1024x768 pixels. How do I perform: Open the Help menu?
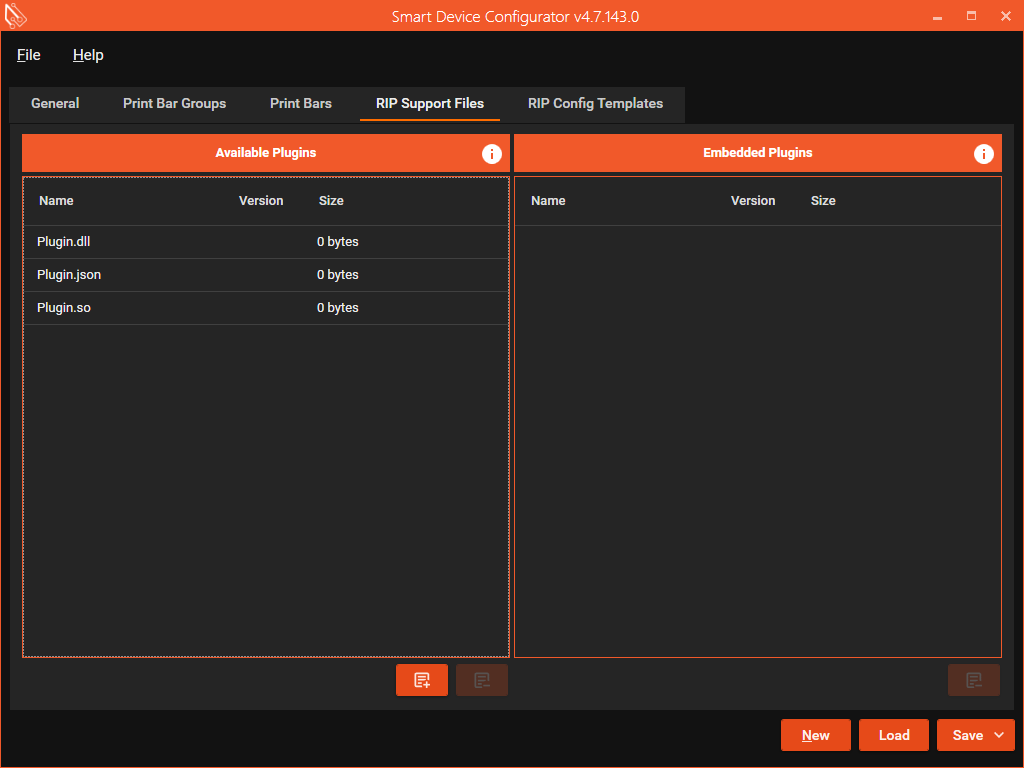coord(88,55)
